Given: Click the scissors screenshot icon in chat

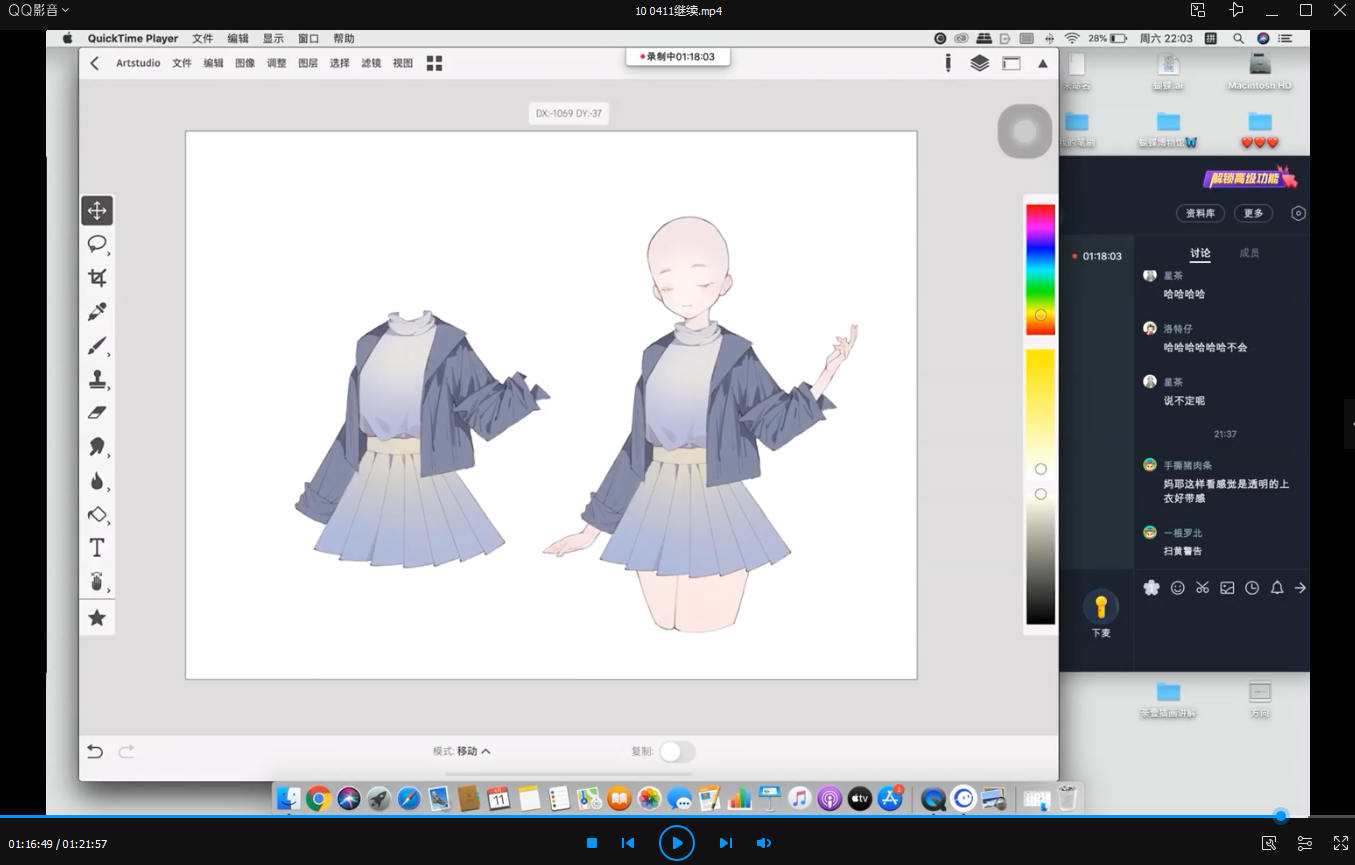Looking at the screenshot, I should coord(1203,588).
